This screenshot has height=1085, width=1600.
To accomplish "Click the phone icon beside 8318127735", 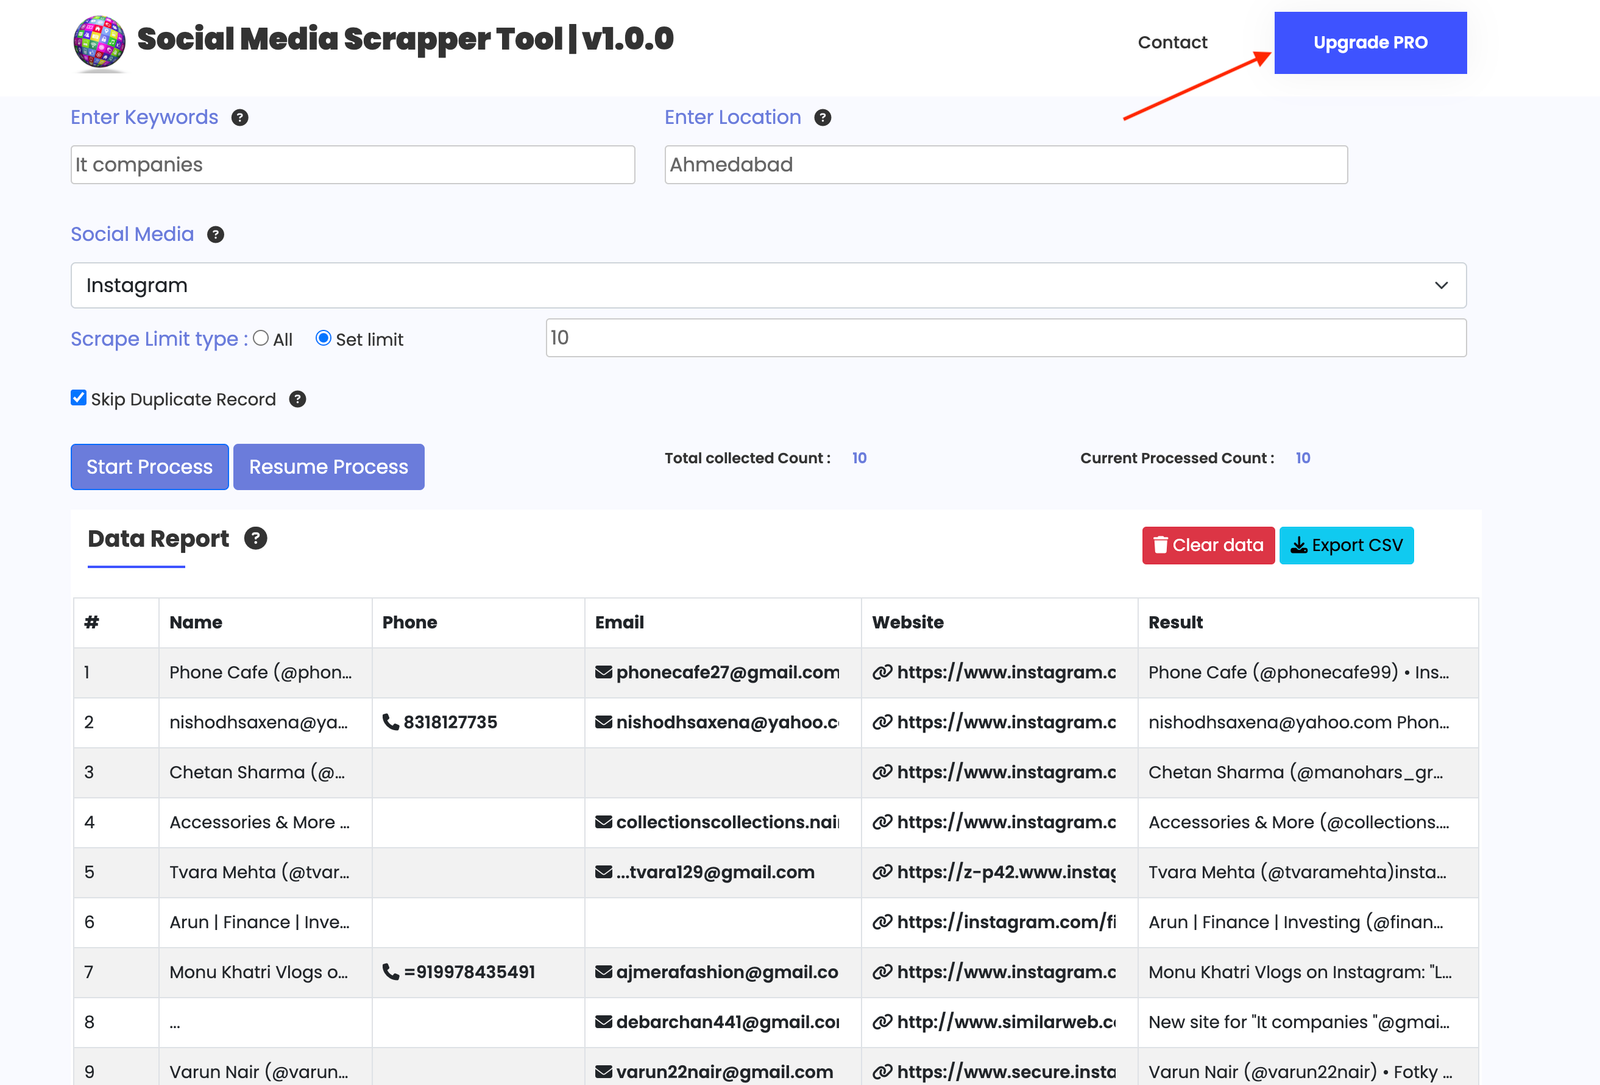I will point(391,722).
